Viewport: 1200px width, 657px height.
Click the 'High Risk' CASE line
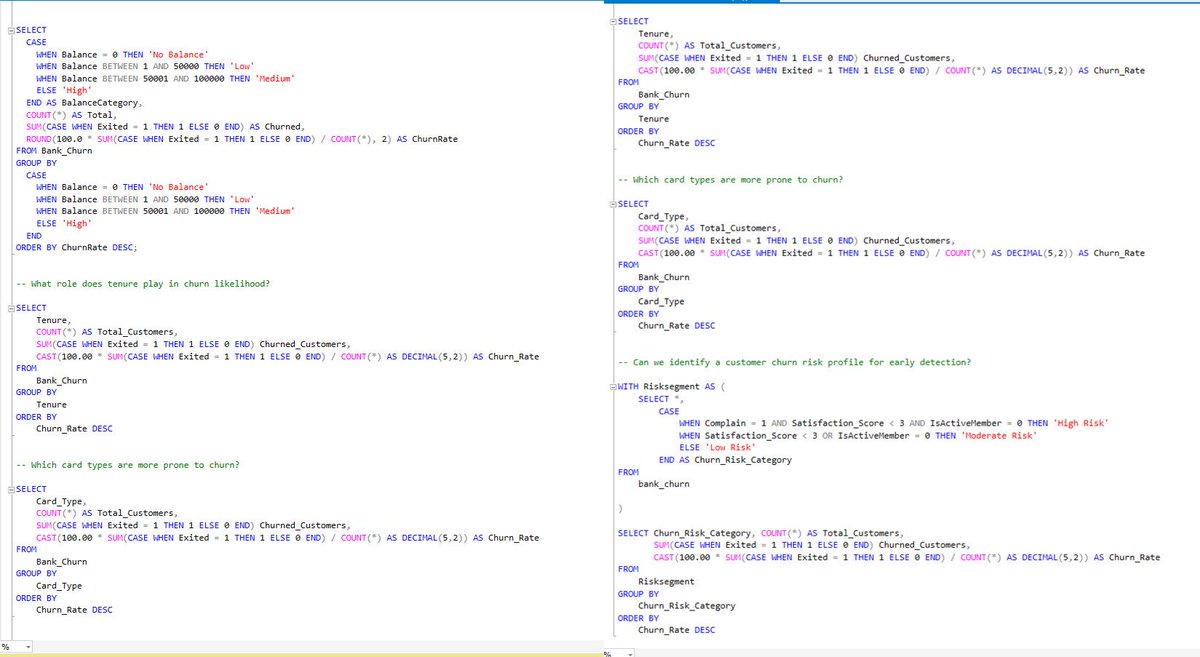(x=893, y=423)
